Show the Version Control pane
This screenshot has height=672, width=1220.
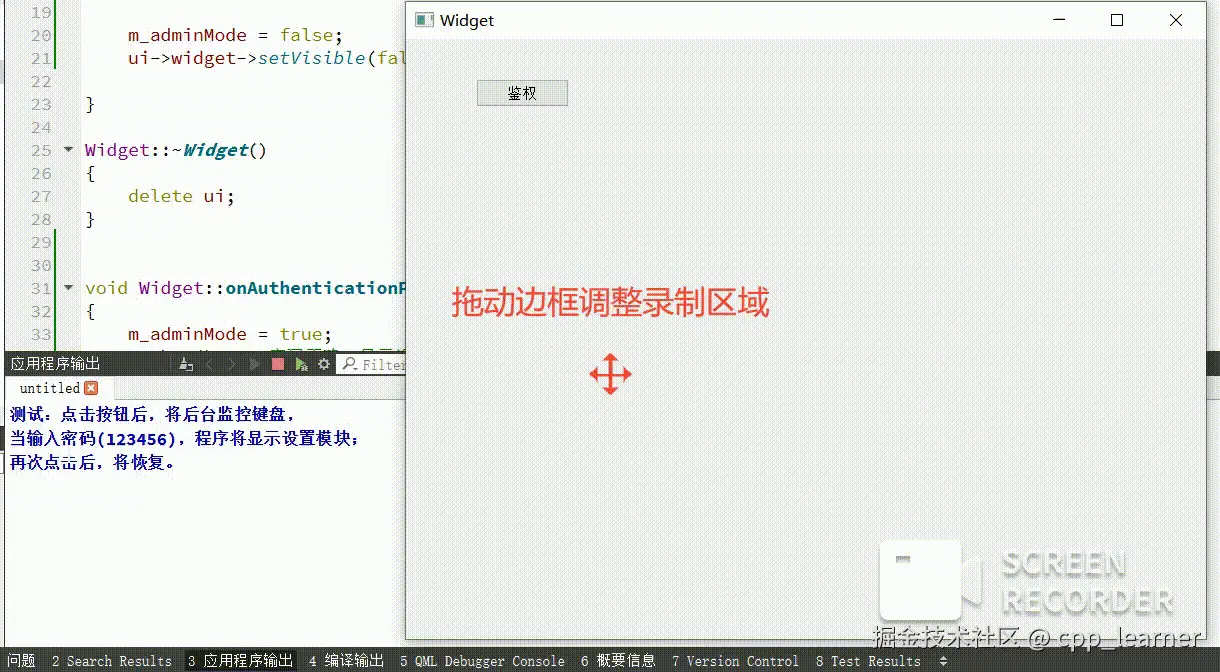[735, 661]
